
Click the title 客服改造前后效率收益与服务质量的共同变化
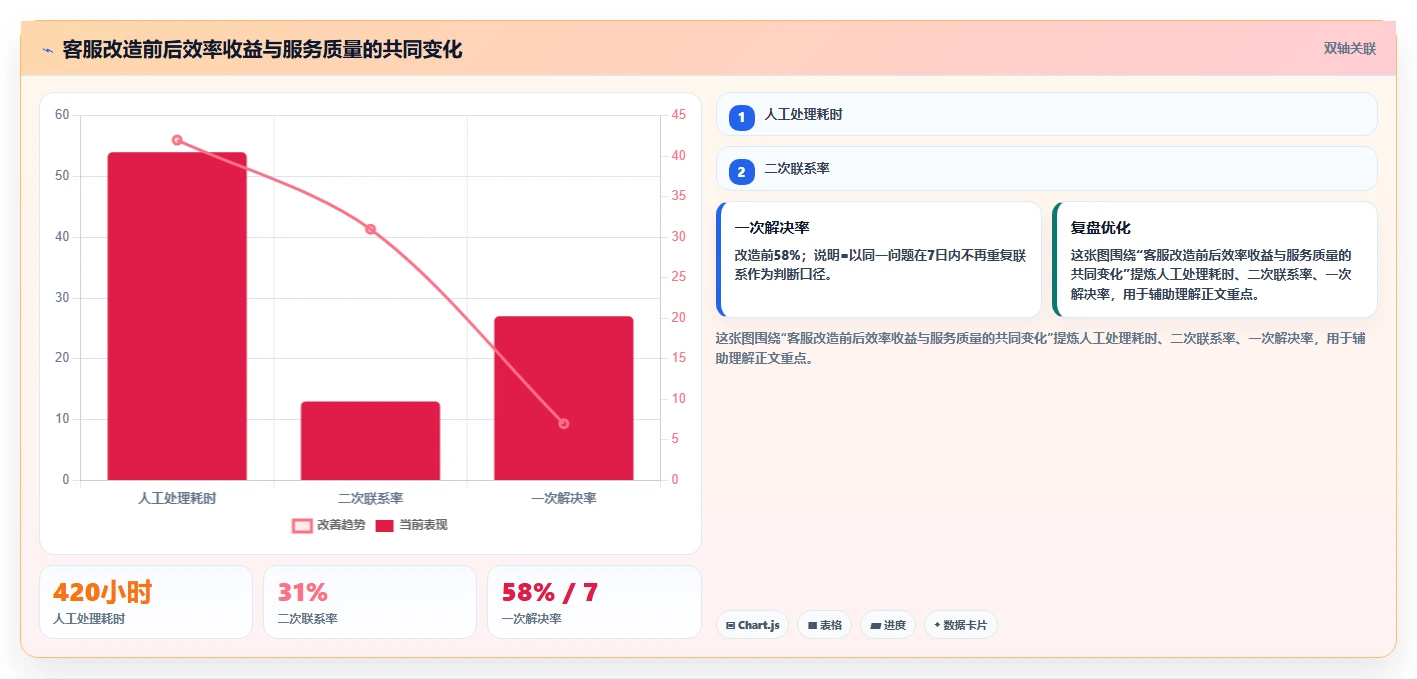(262, 50)
